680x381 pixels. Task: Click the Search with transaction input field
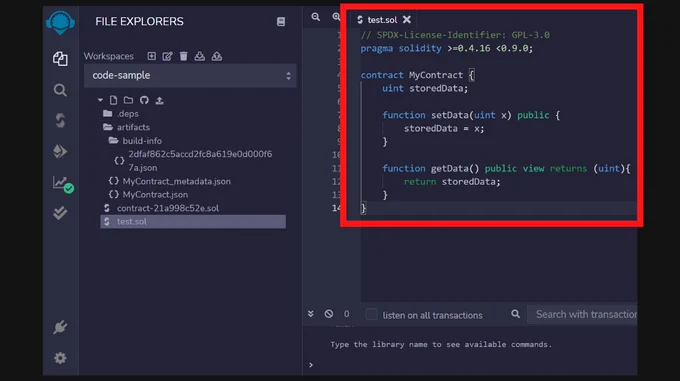582,314
